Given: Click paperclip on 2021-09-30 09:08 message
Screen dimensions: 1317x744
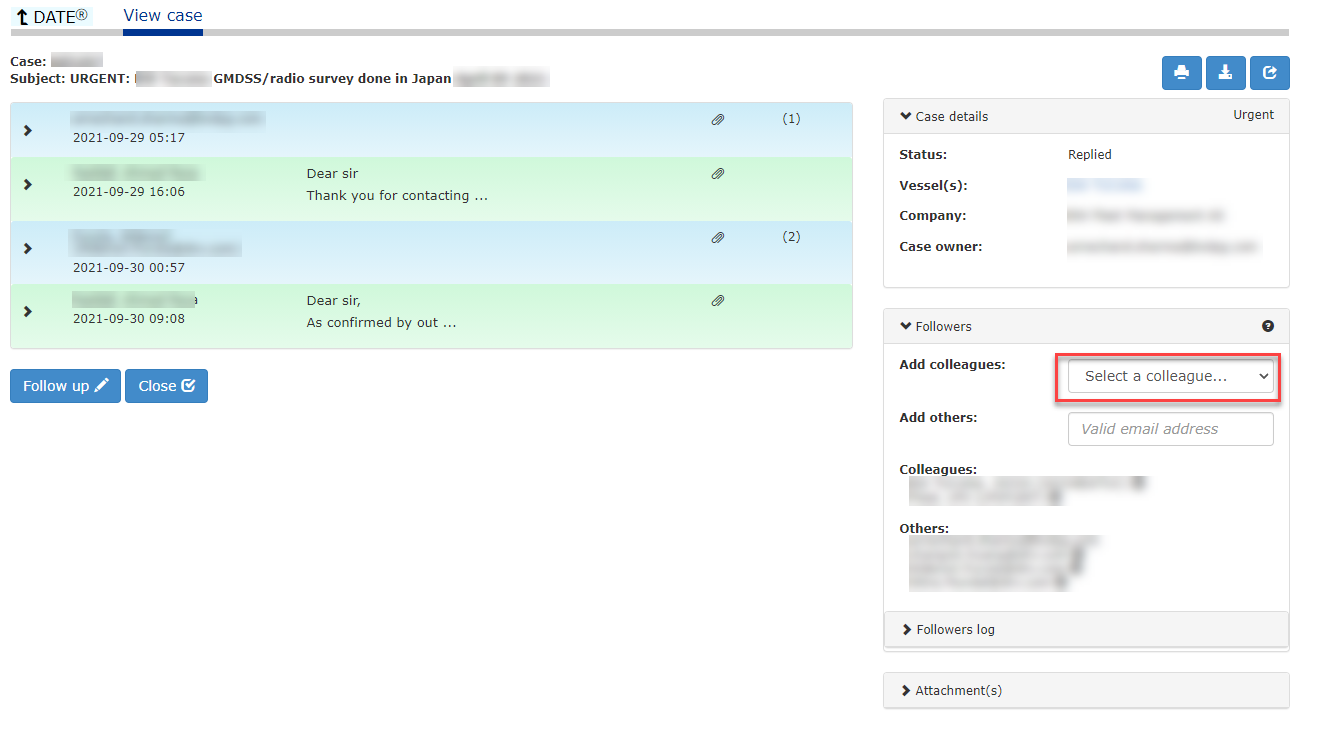Looking at the screenshot, I should click(x=717, y=301).
